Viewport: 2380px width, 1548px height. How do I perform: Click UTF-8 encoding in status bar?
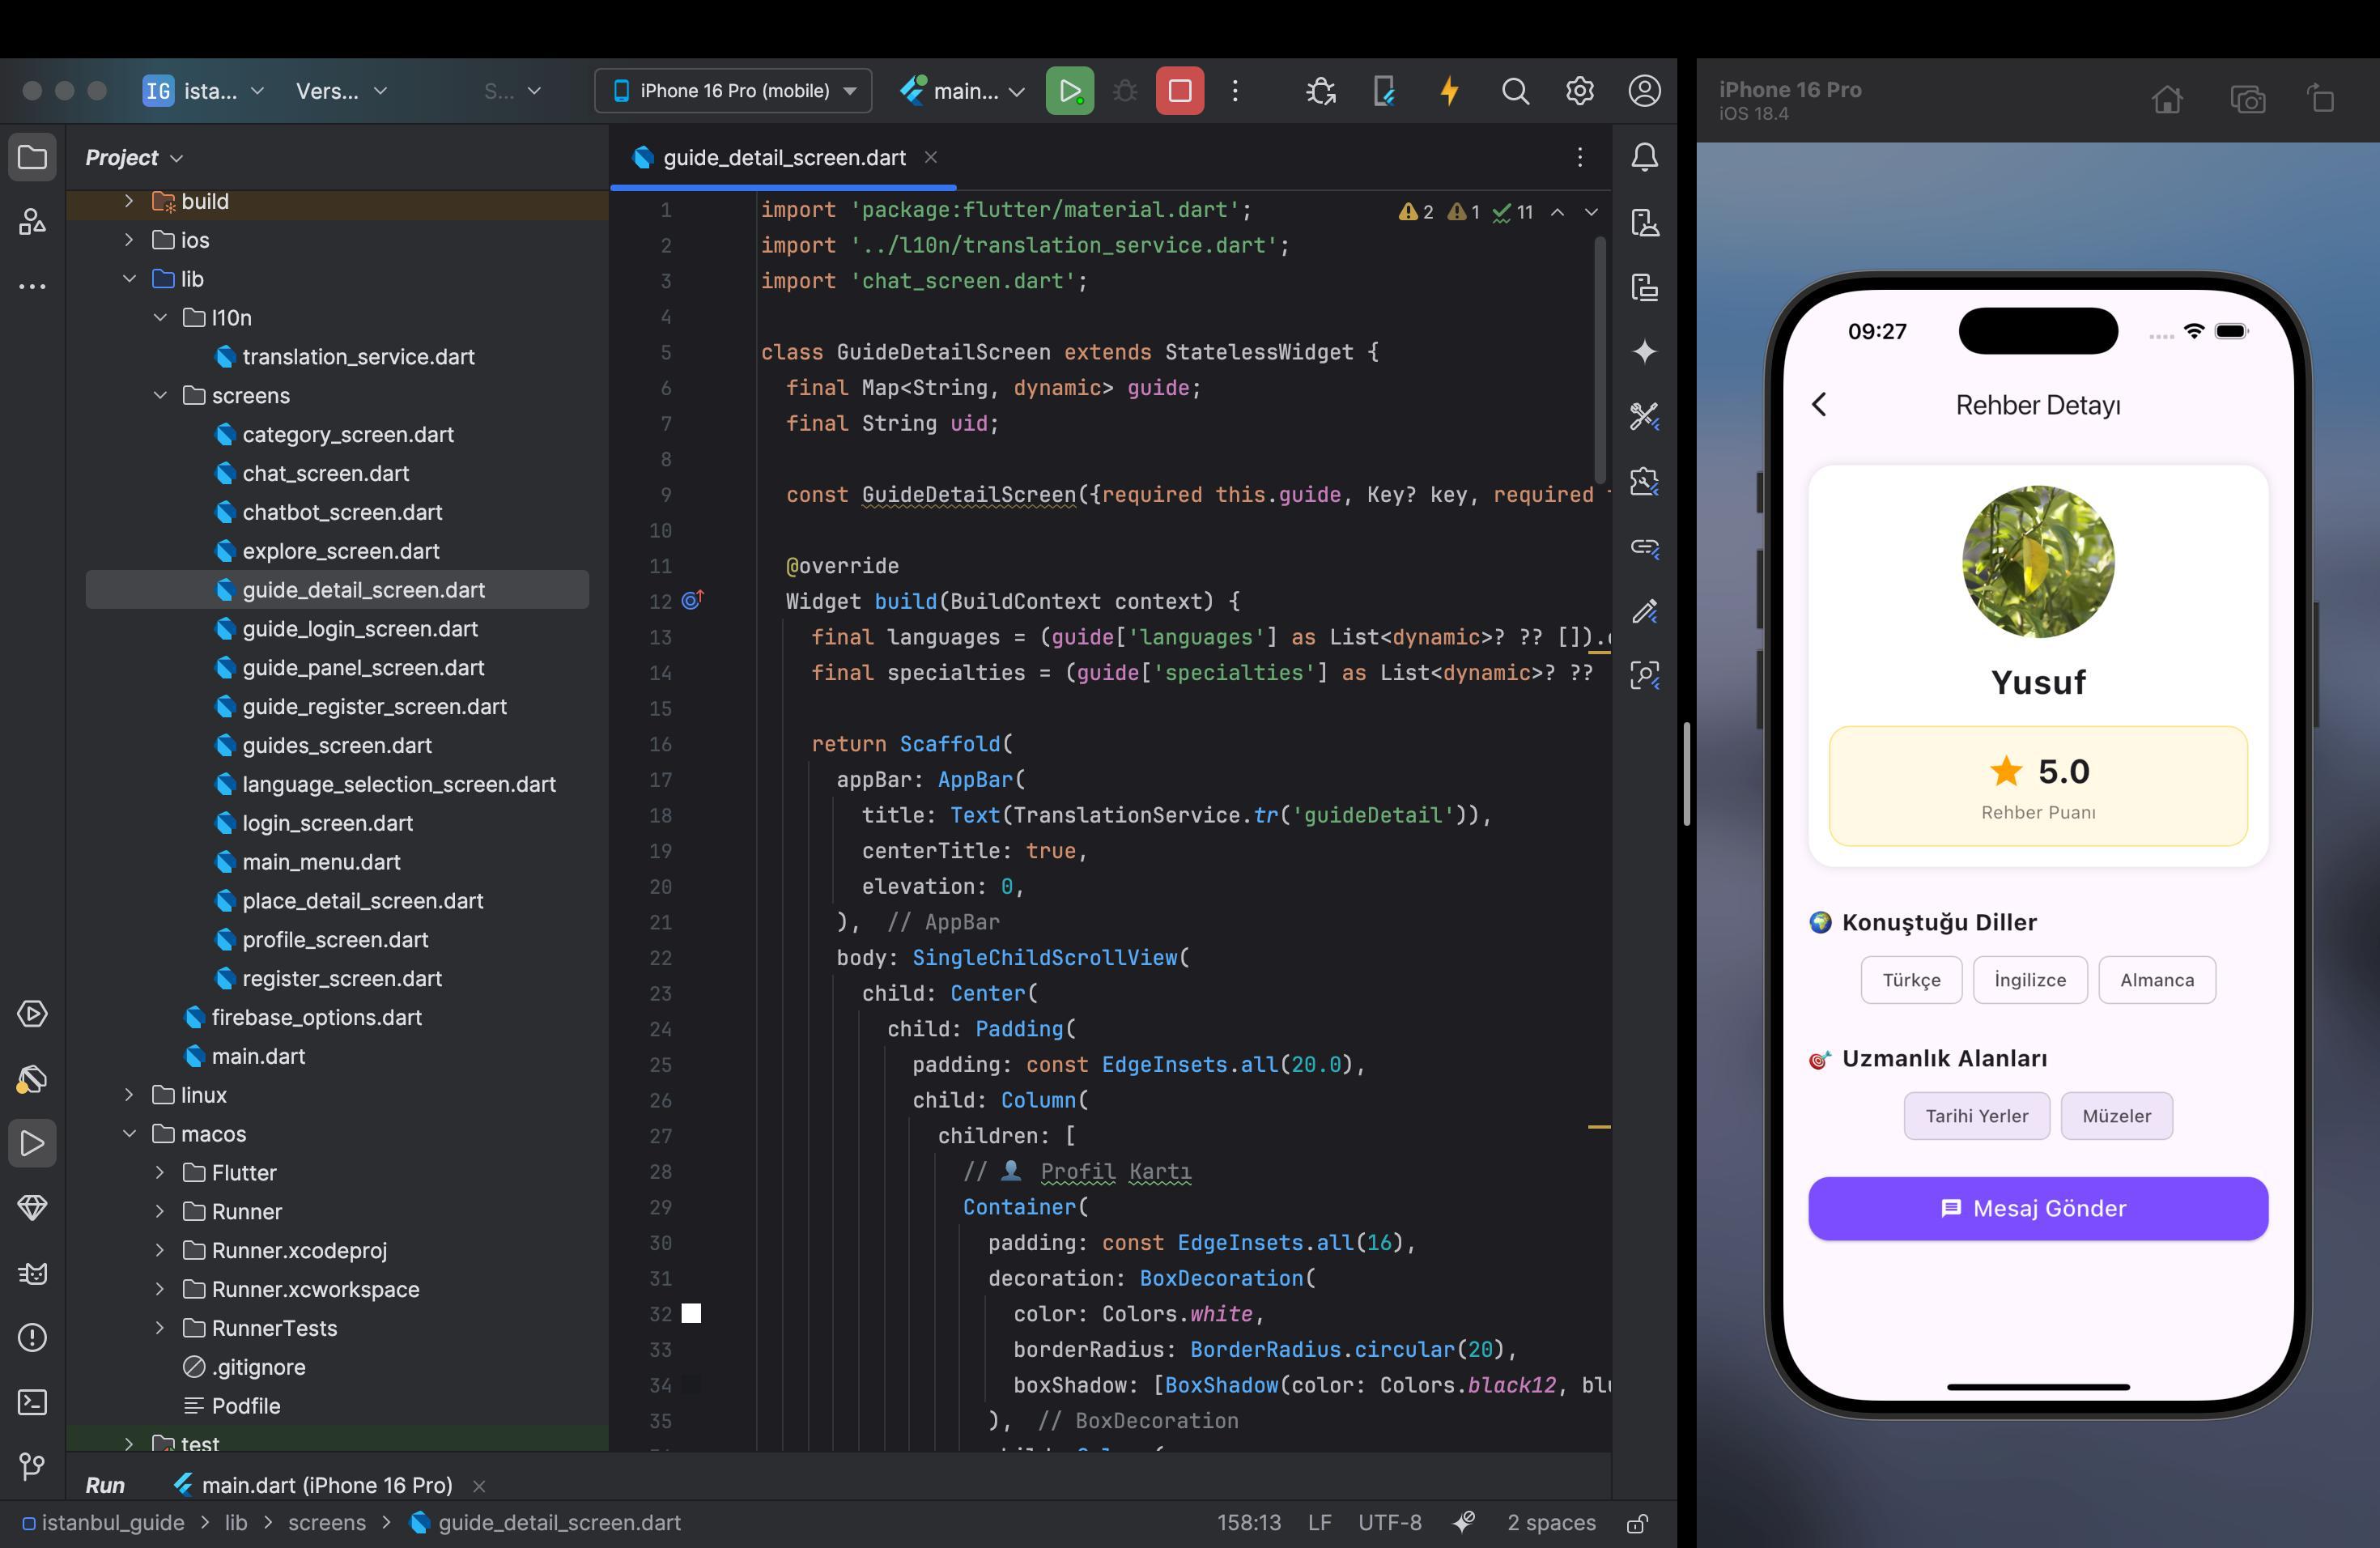pyautogui.click(x=1389, y=1523)
